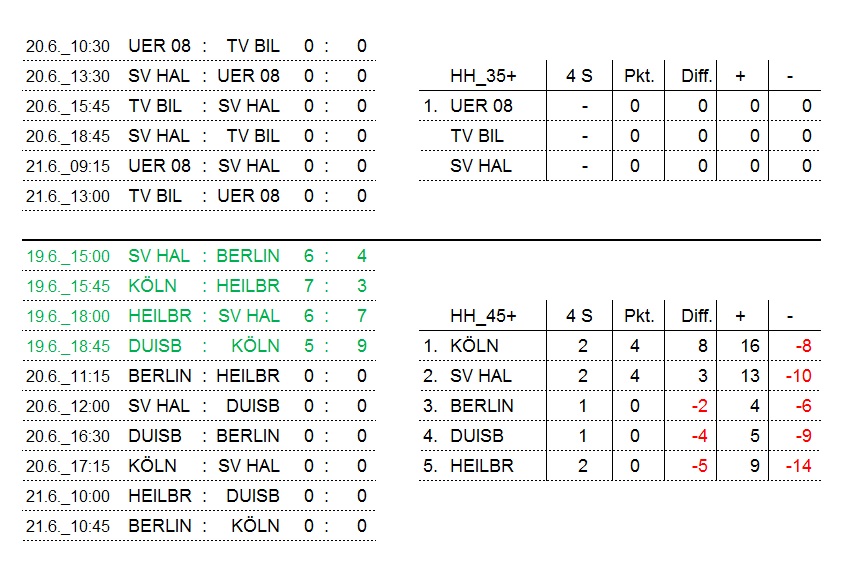Select the red -5 difference for HEILBR

tap(698, 466)
